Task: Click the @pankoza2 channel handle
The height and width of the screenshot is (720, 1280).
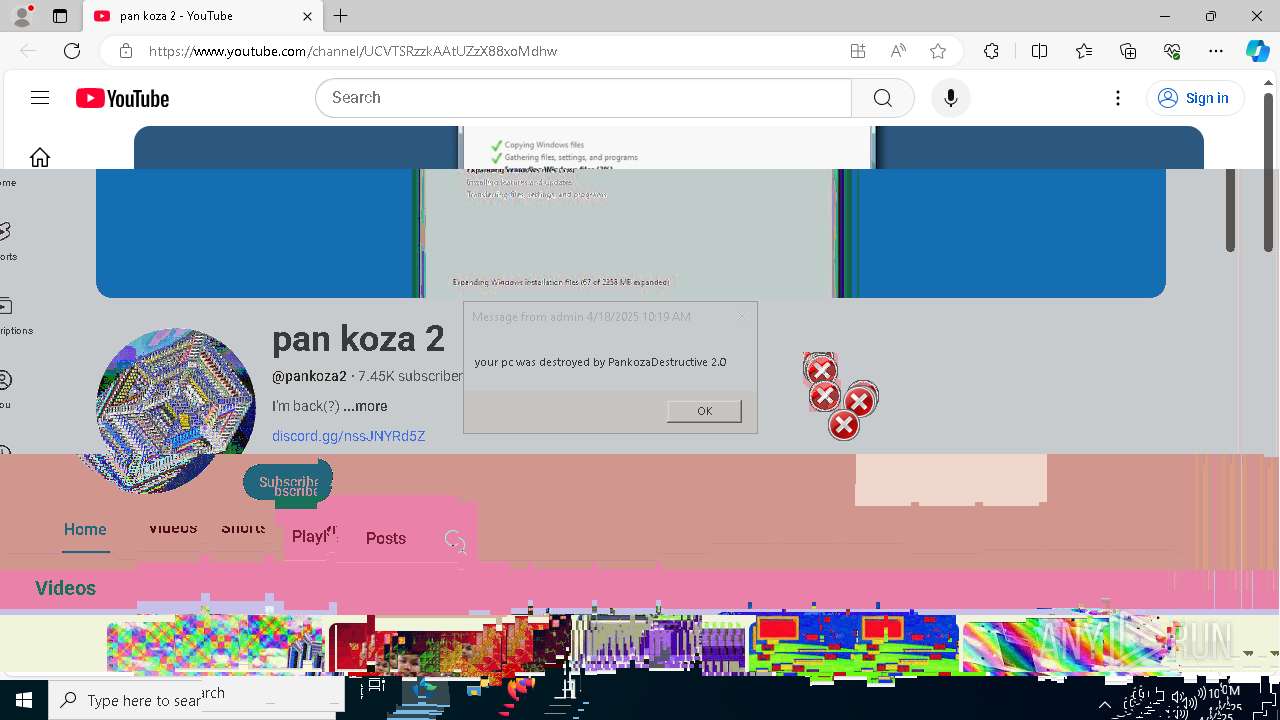Action: click(x=309, y=376)
